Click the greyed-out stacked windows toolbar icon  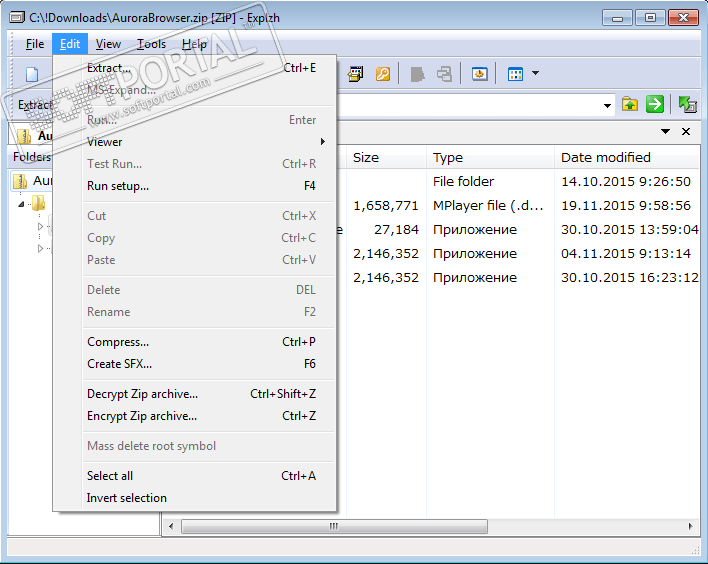pos(444,74)
